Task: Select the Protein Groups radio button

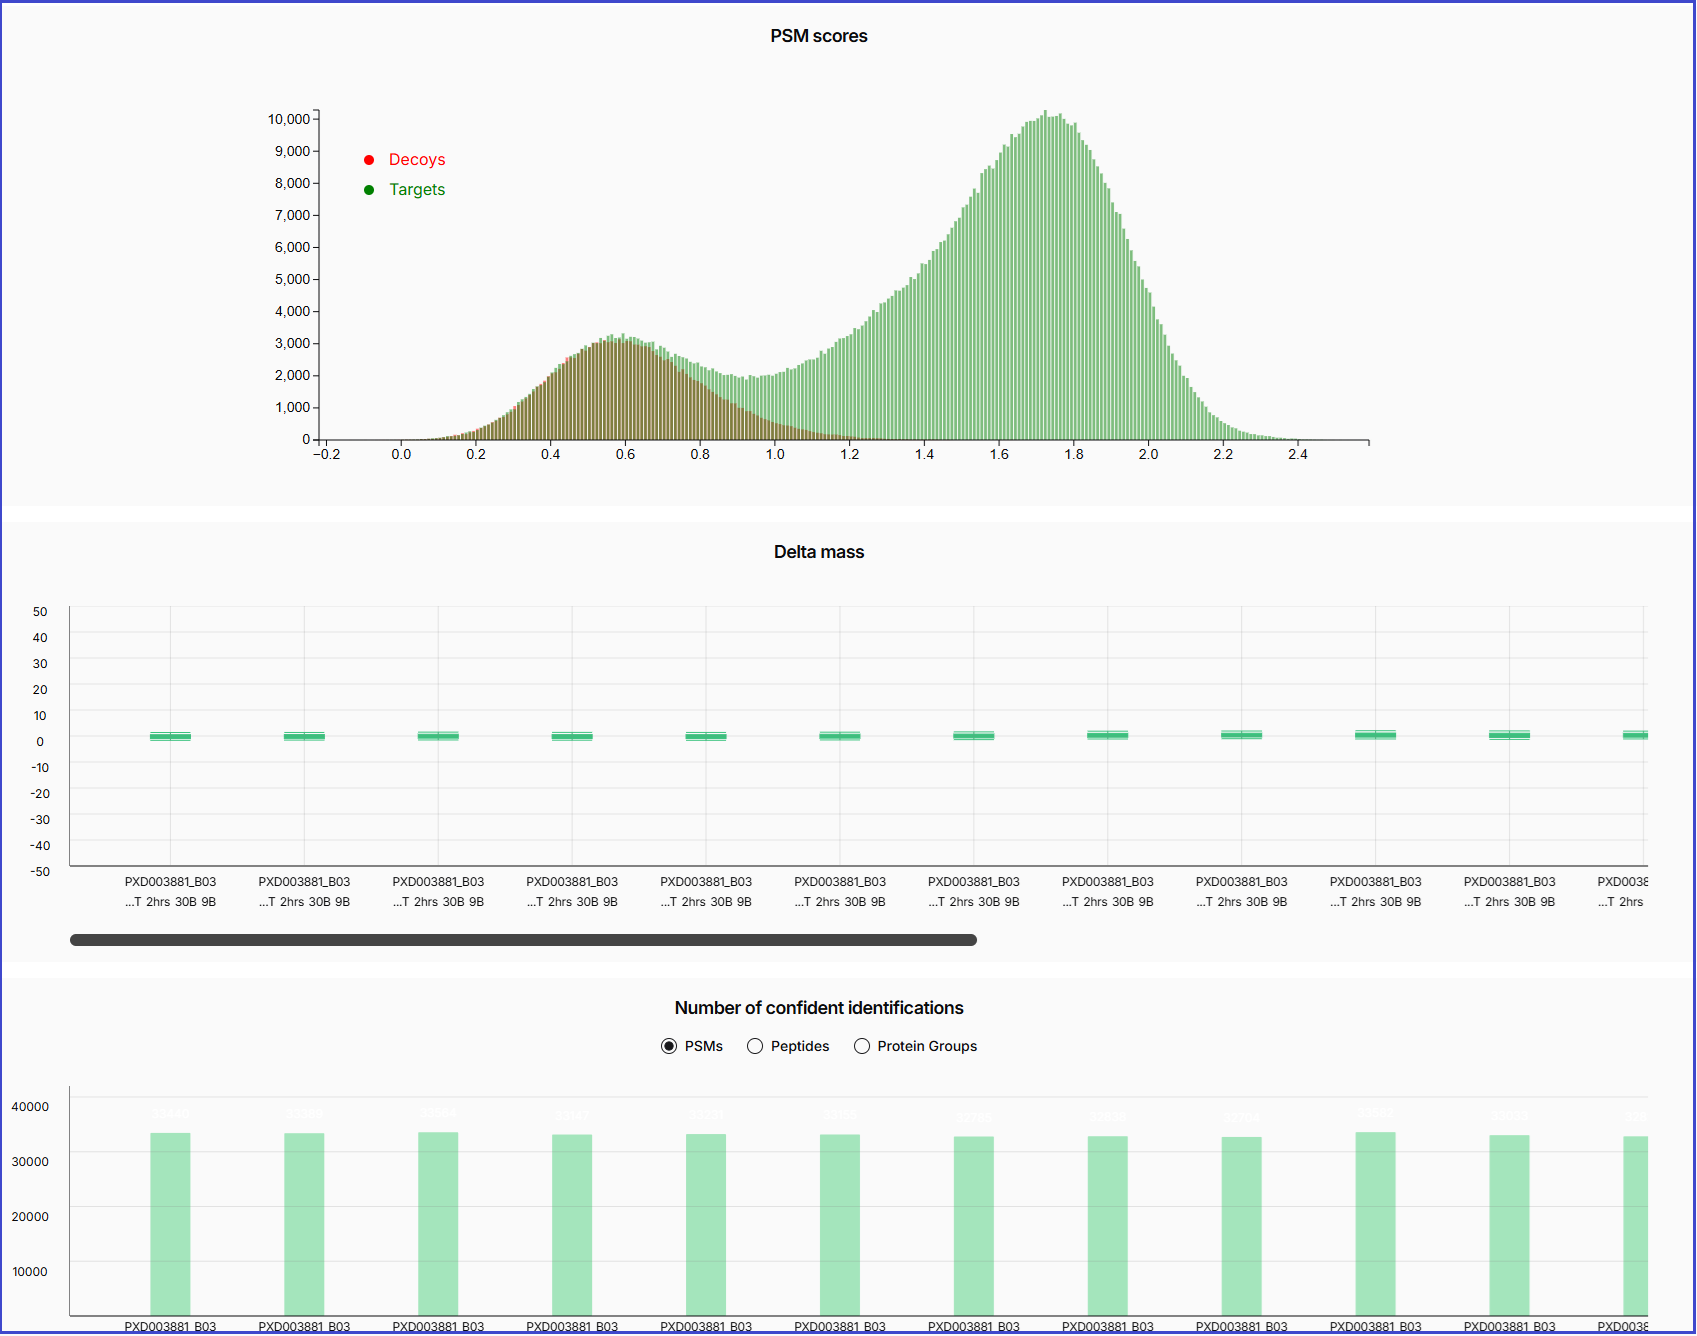Action: point(862,1047)
